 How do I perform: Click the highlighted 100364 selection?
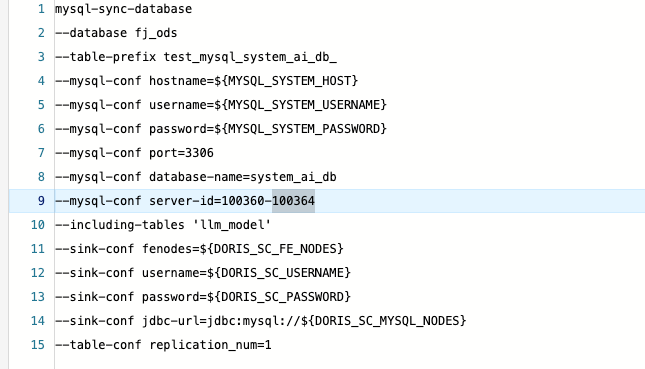(x=293, y=201)
